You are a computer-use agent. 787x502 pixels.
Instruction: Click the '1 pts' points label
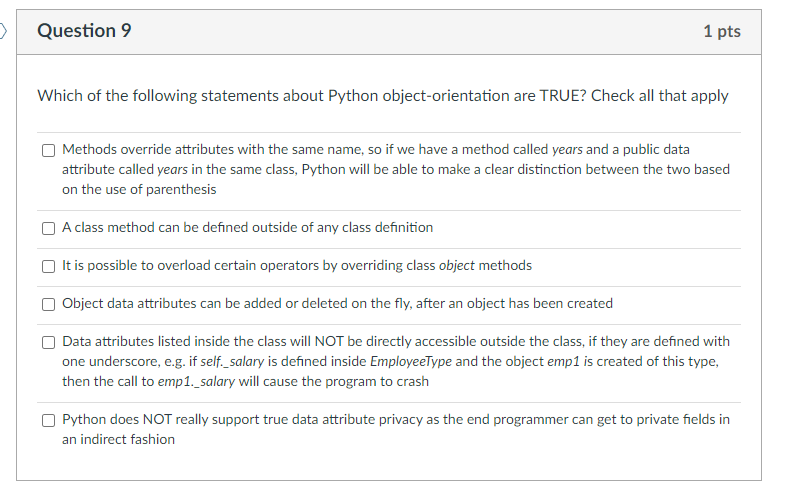pyautogui.click(x=722, y=32)
